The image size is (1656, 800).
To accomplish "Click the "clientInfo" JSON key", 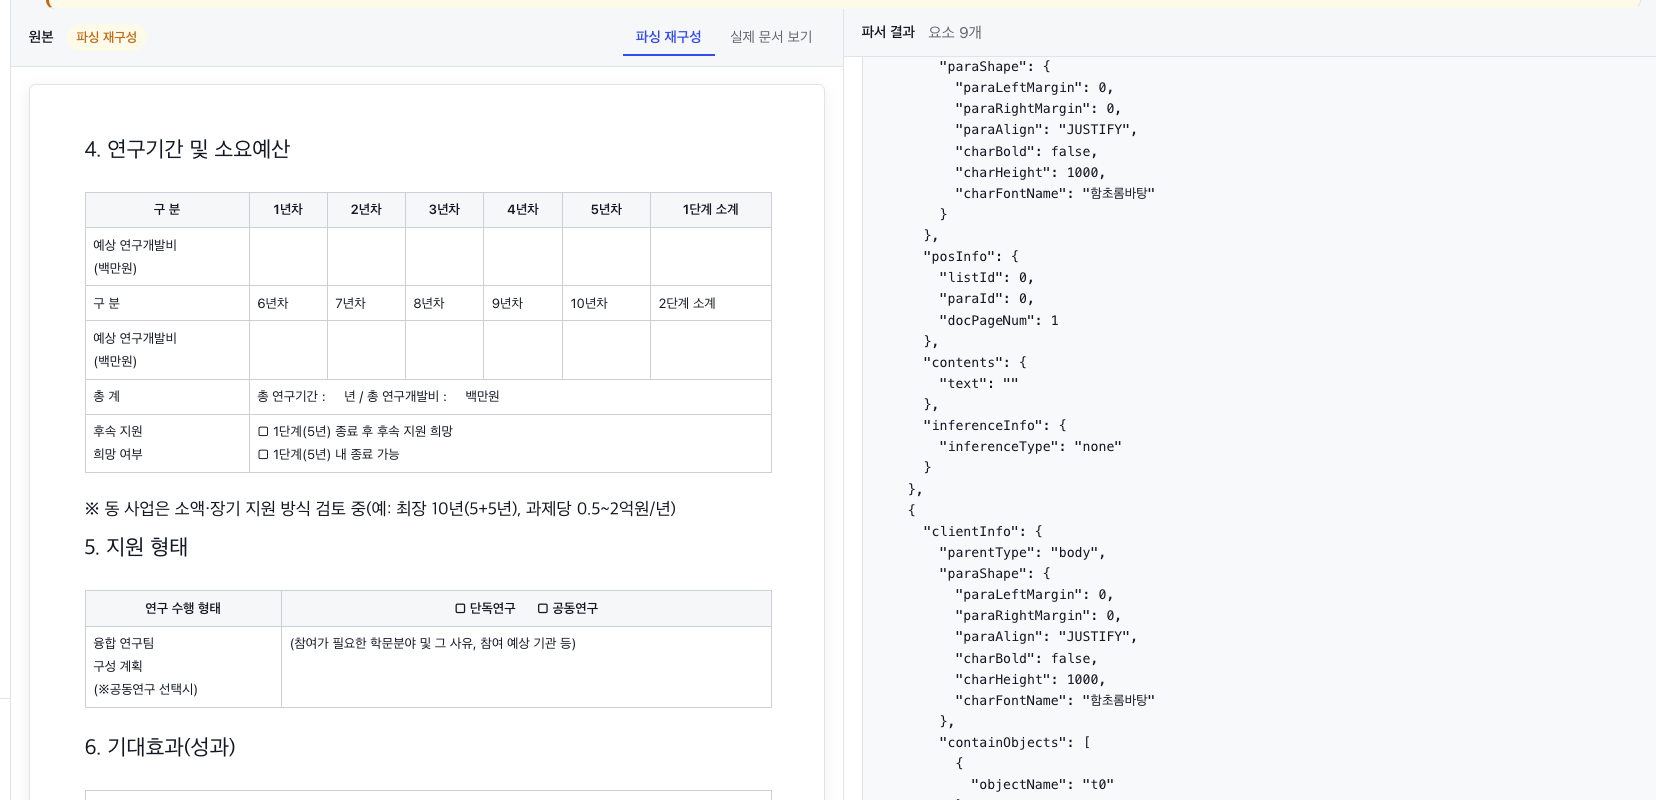I will click(969, 532).
